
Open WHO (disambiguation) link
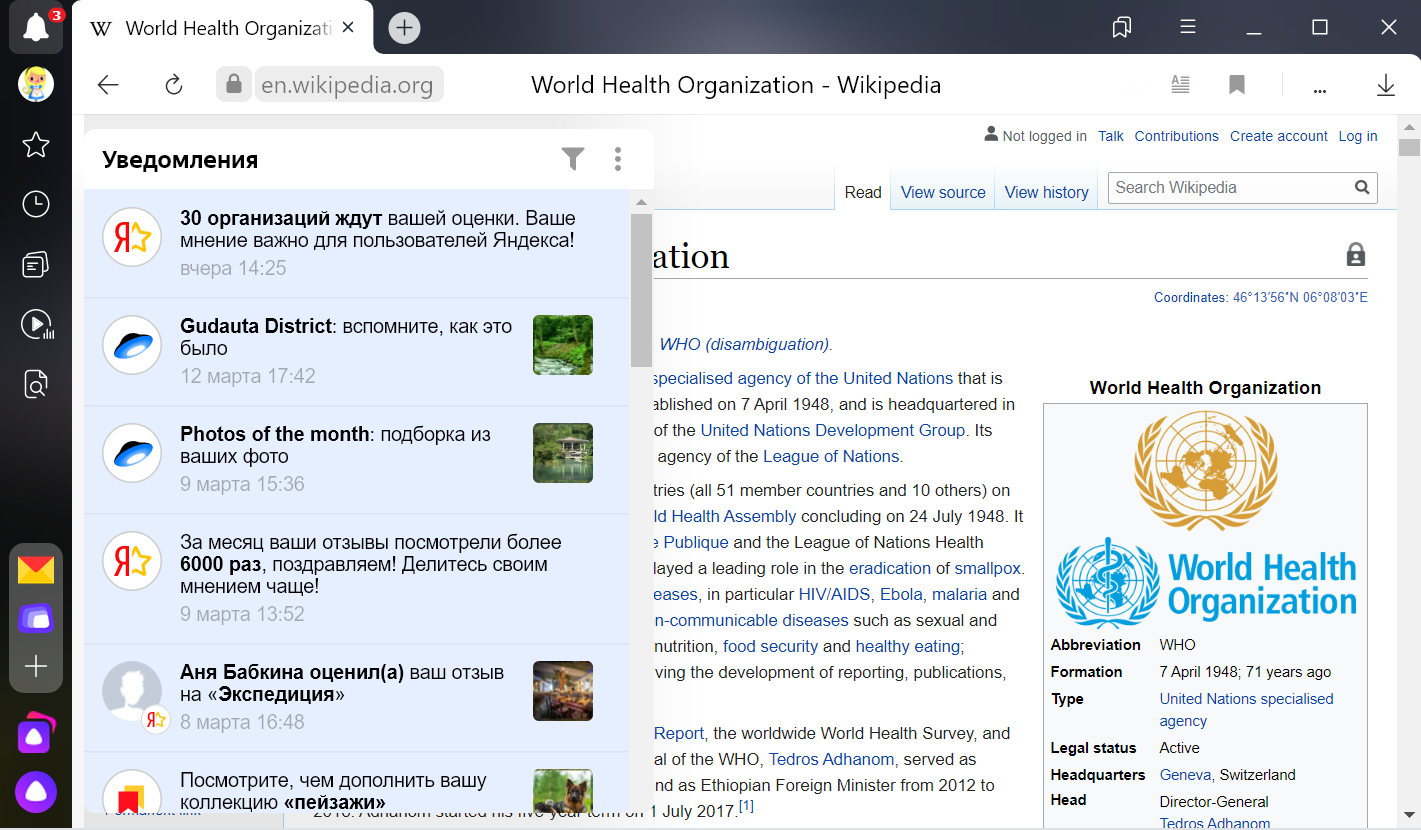click(745, 344)
